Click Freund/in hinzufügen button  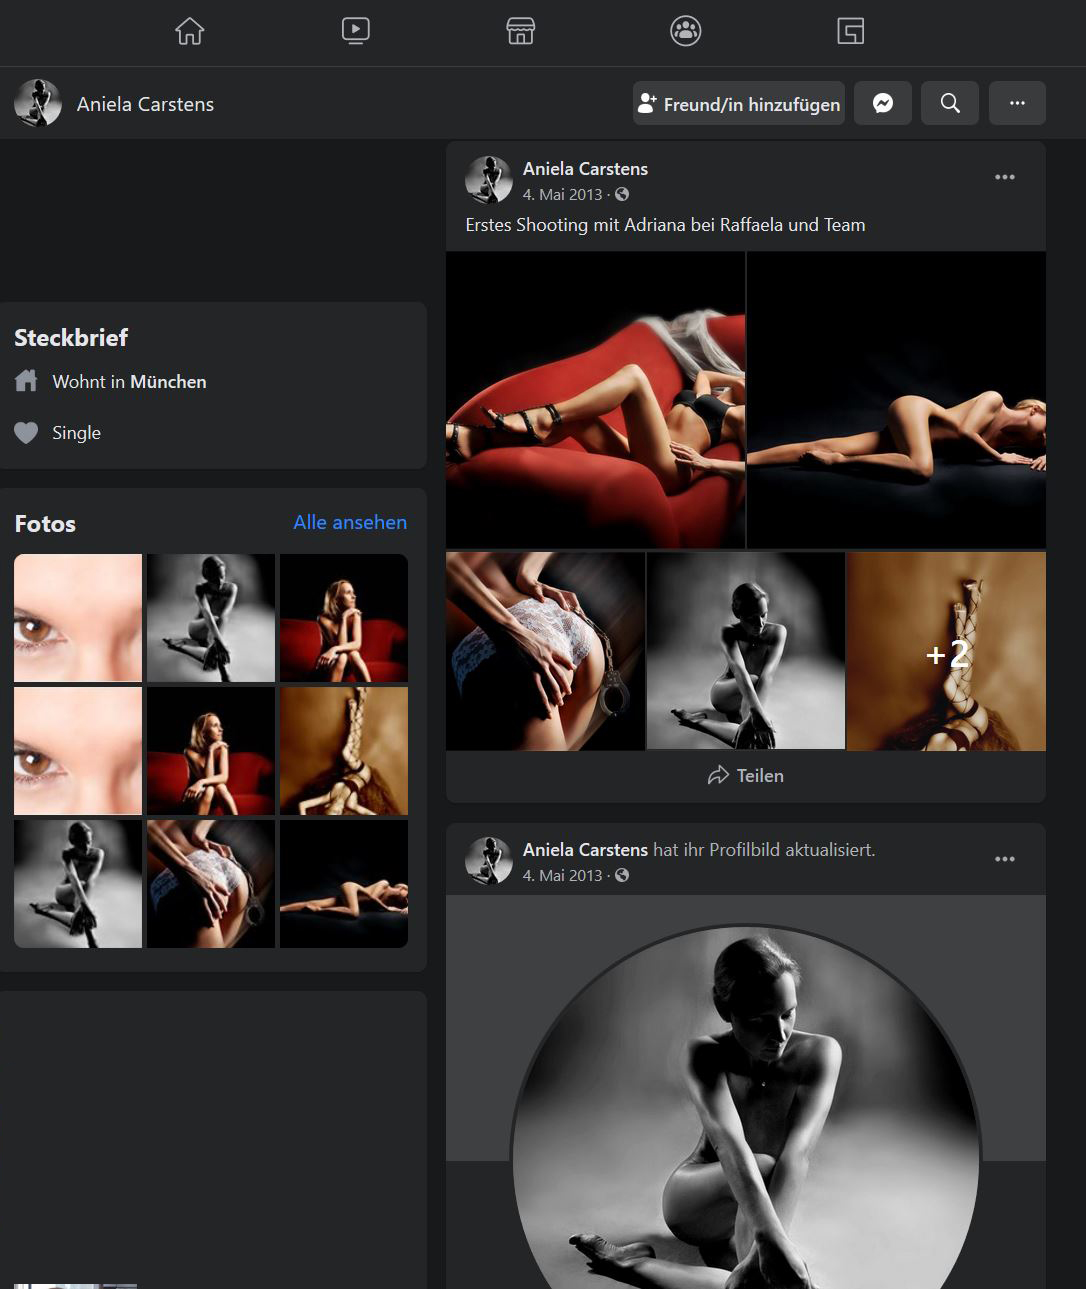(x=739, y=103)
